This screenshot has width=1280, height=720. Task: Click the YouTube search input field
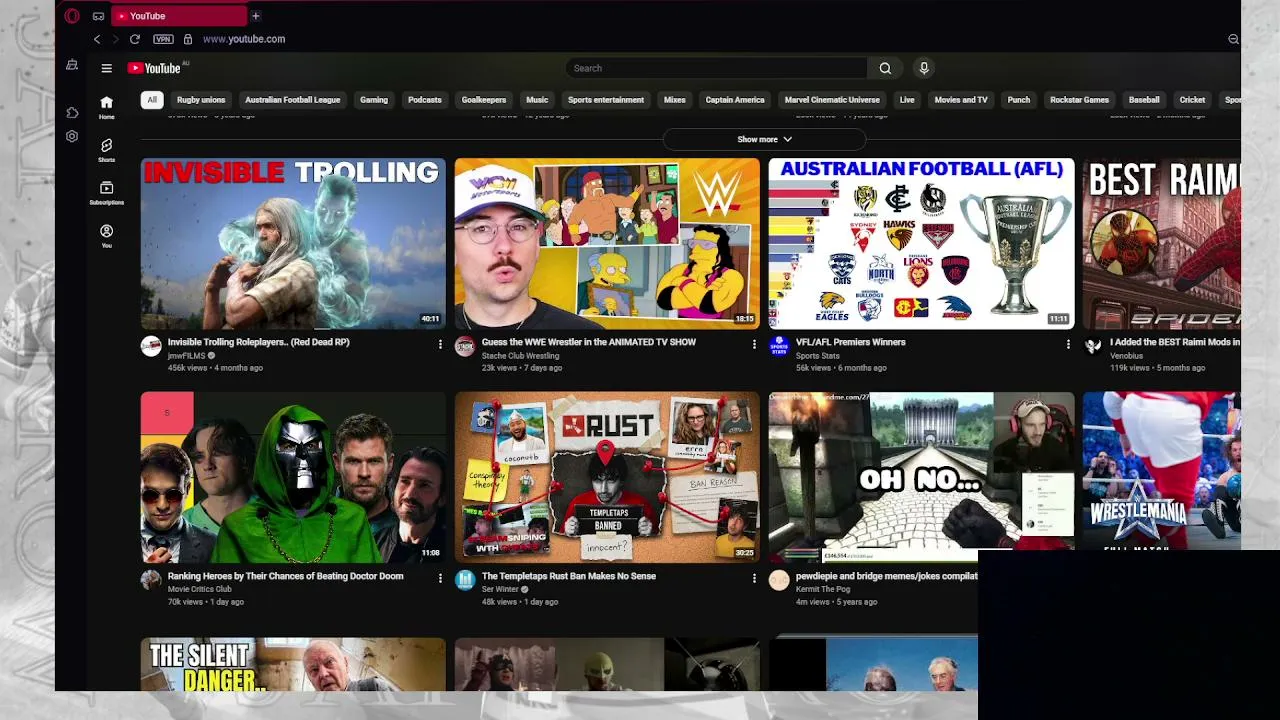[x=716, y=68]
